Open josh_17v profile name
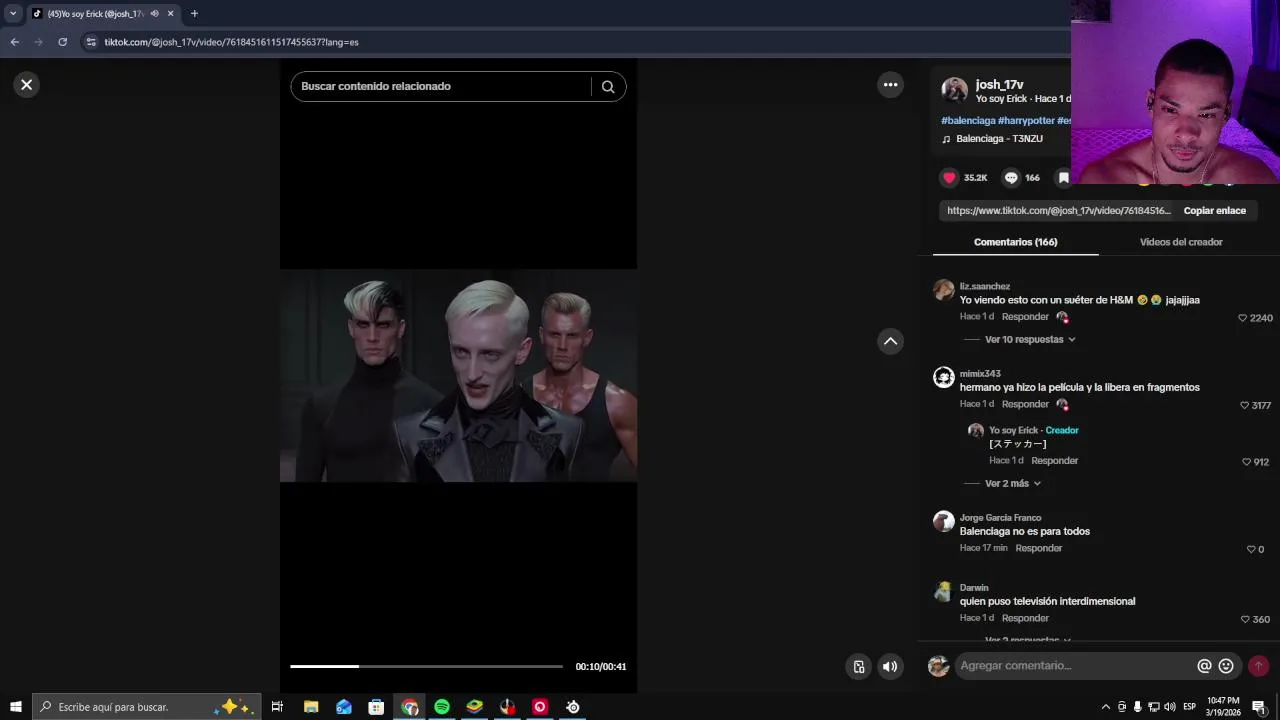 (999, 85)
